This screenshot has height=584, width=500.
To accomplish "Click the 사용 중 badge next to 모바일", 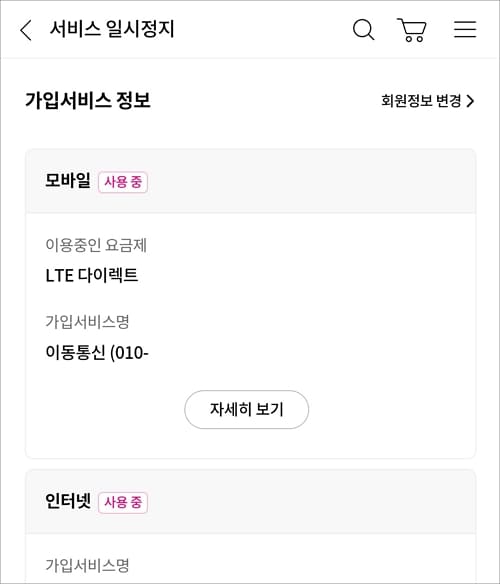I will click(x=123, y=182).
